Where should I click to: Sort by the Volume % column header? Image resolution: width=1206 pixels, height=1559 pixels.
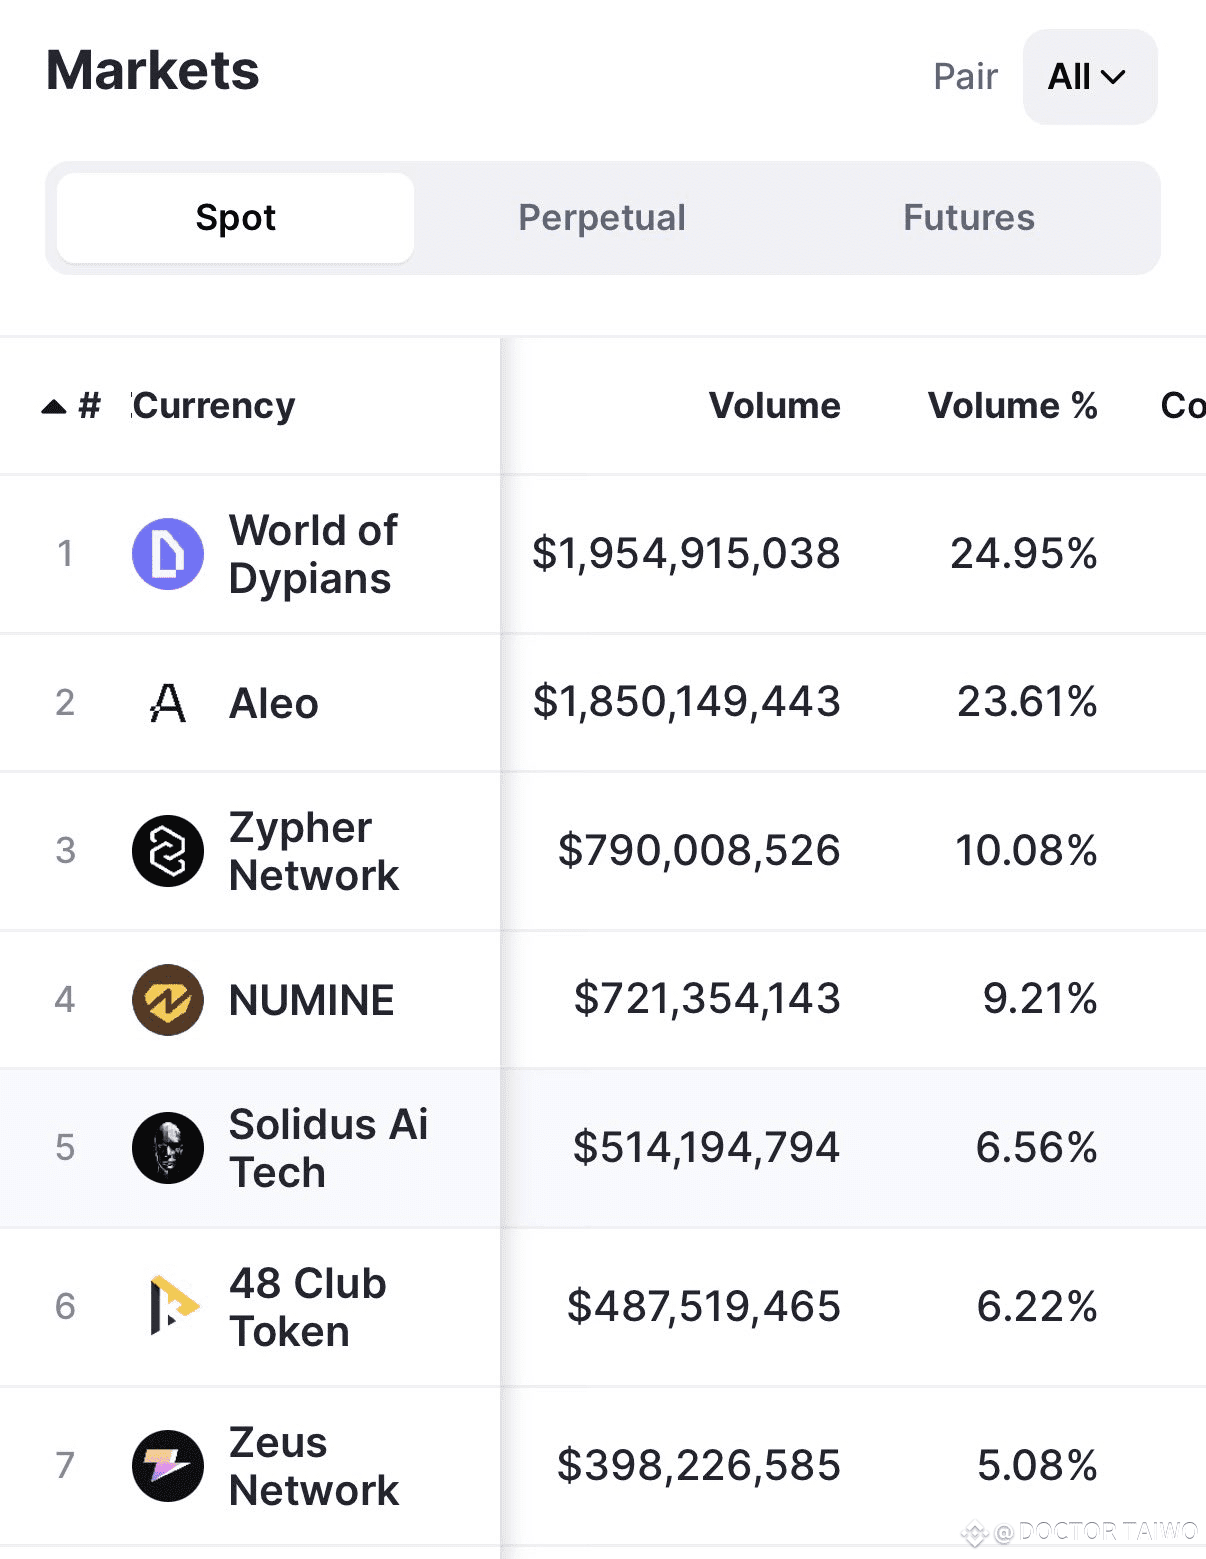pyautogui.click(x=1012, y=406)
